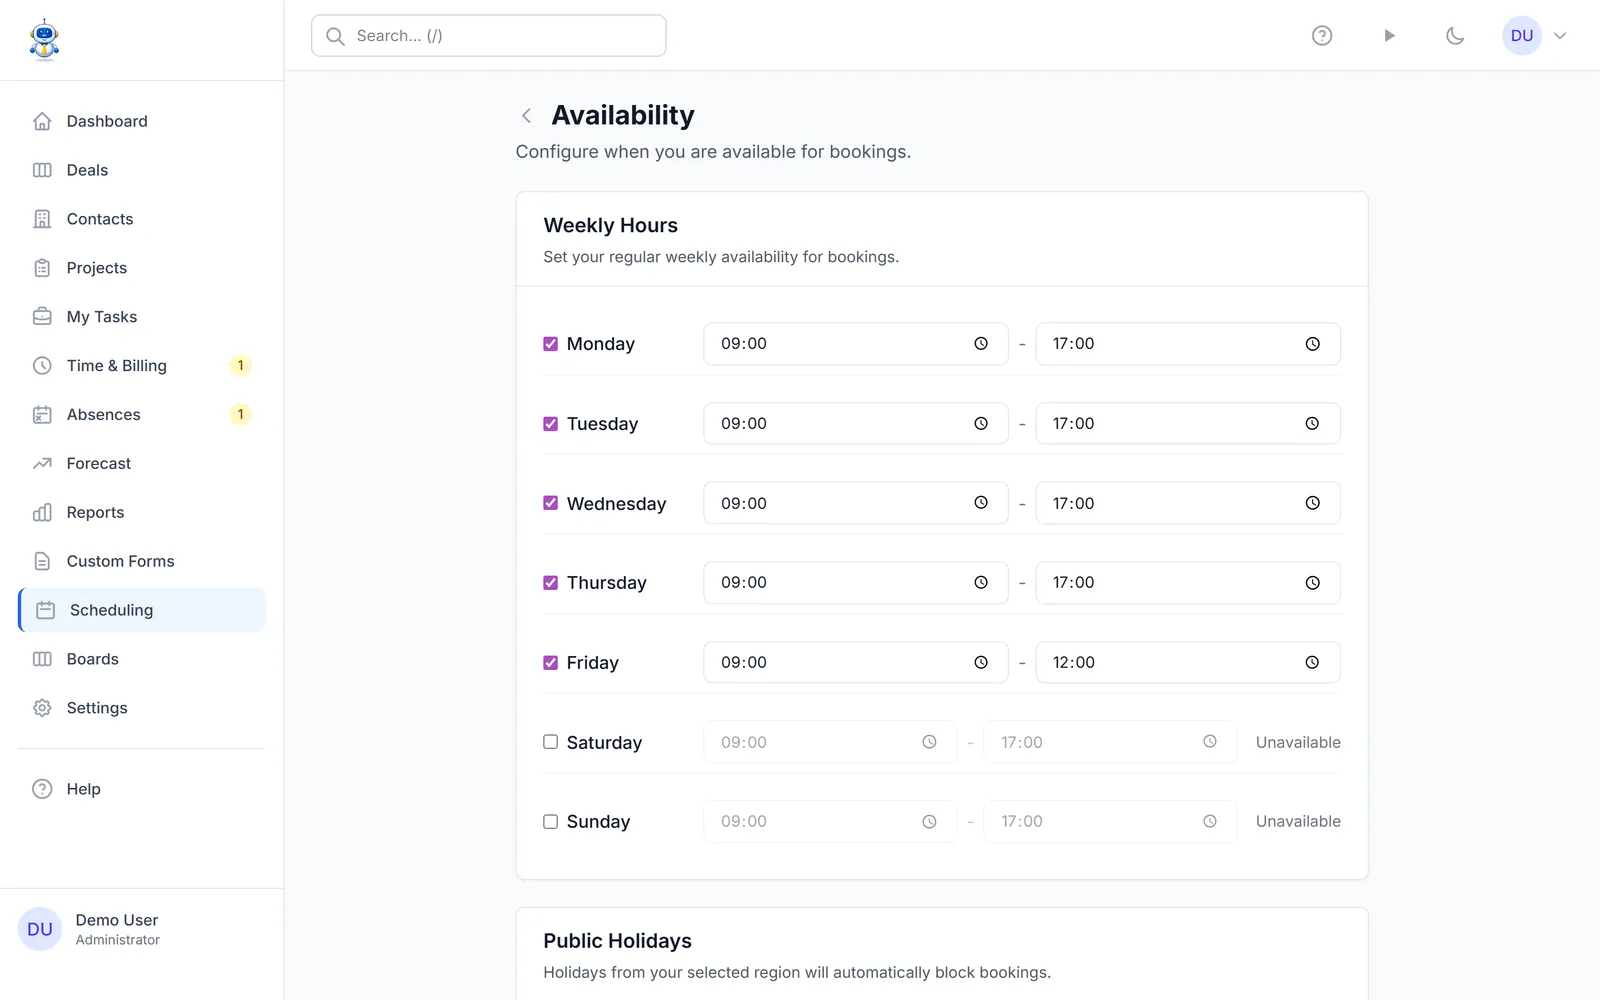Click Saturday's Unavailable label
The width and height of the screenshot is (1600, 1000).
tap(1298, 742)
